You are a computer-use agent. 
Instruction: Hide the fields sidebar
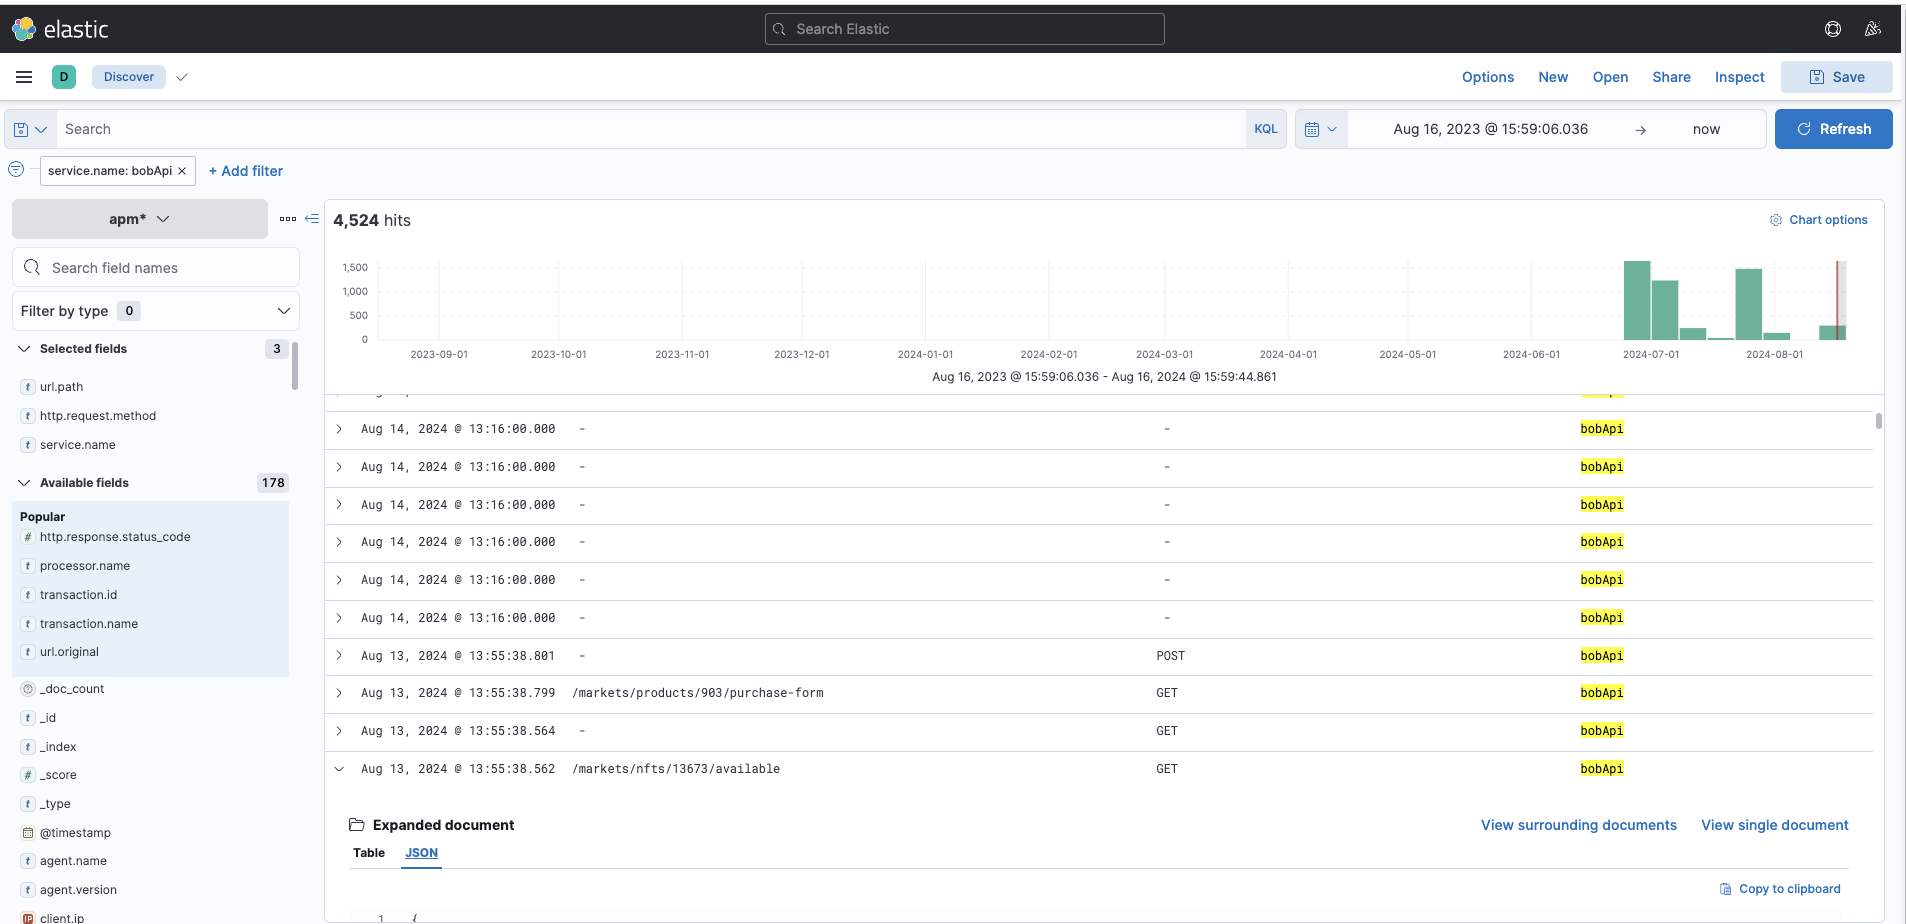[x=312, y=219]
